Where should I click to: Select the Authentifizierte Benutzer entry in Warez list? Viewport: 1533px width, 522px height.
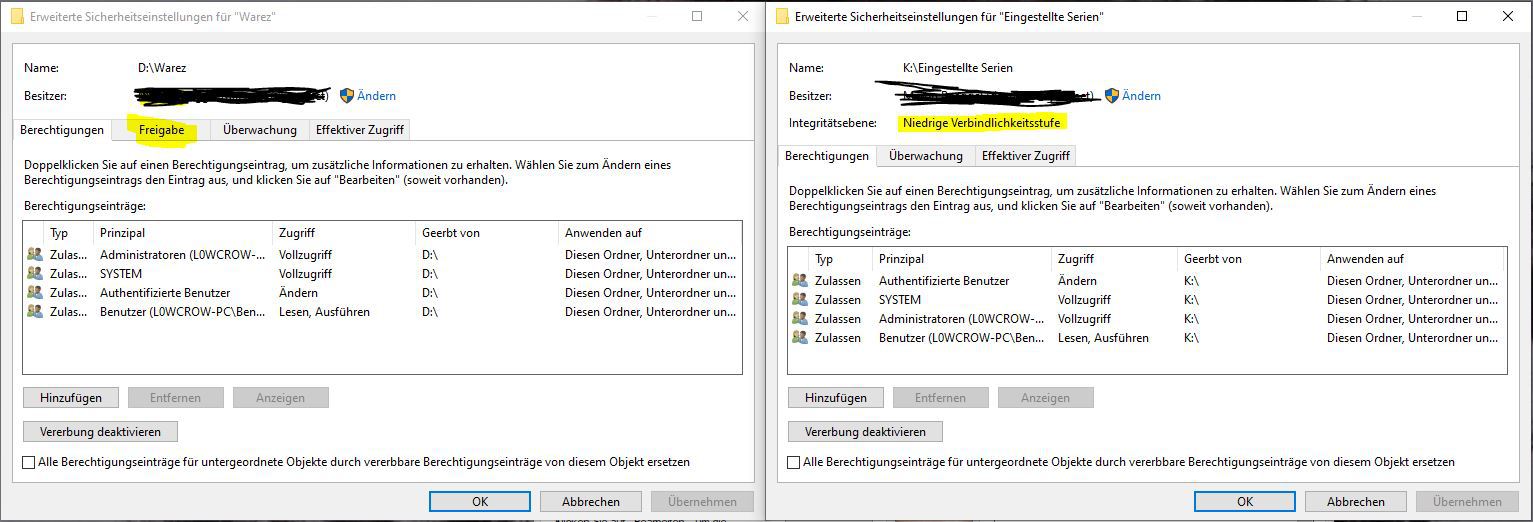(165, 293)
